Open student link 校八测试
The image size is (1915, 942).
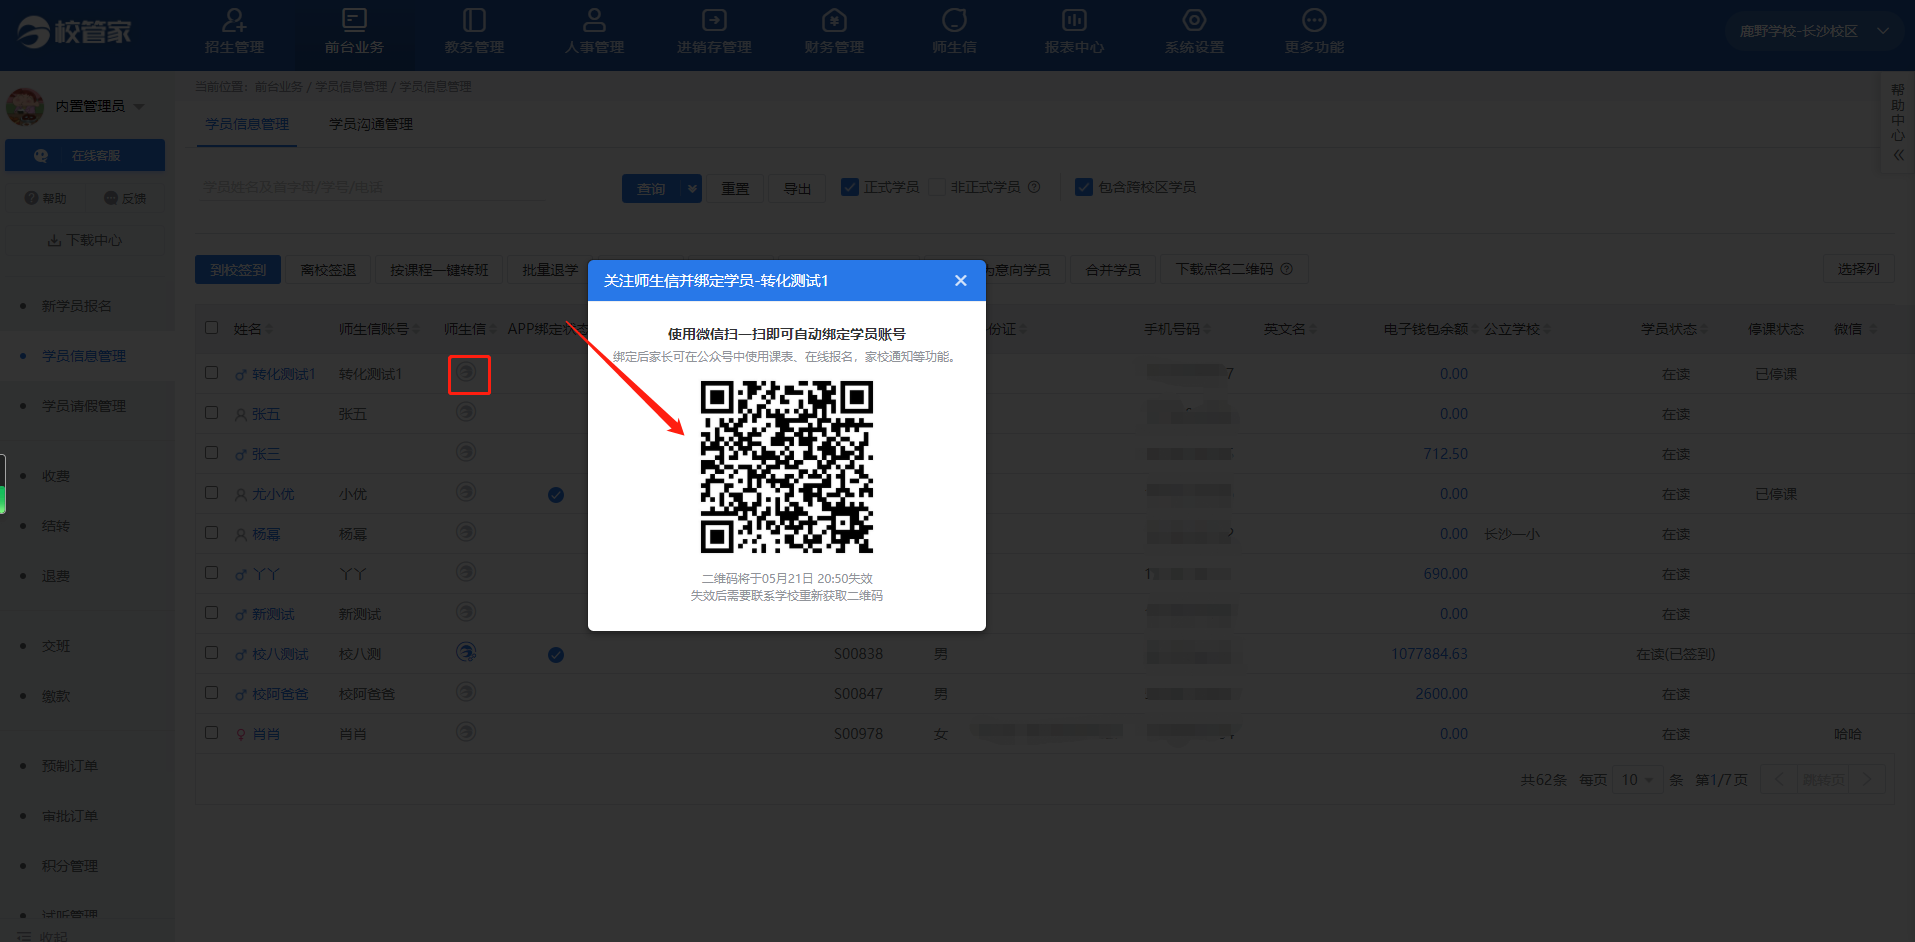pyautogui.click(x=280, y=654)
